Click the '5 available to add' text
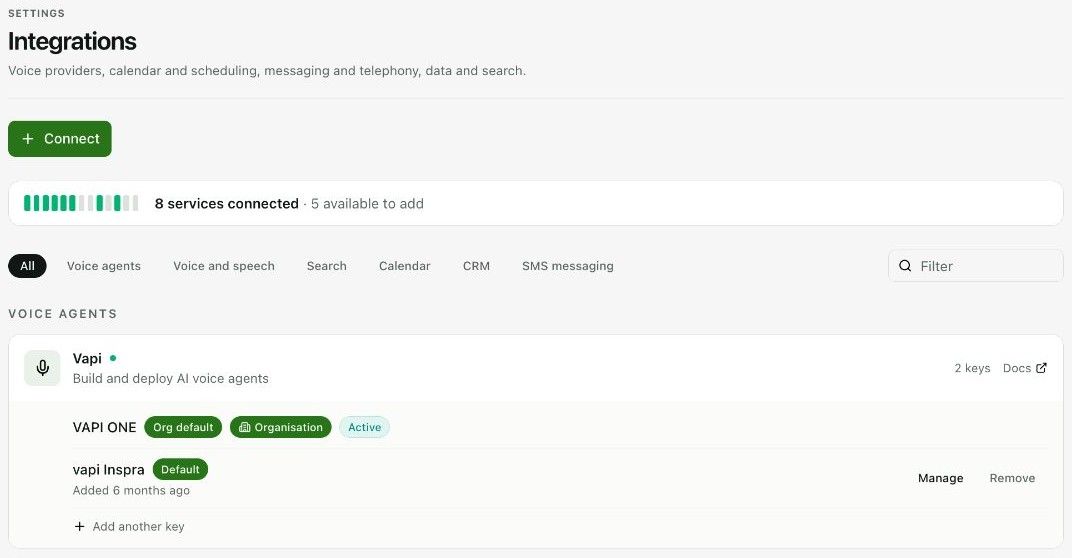This screenshot has height=558, width=1072. 367,204
